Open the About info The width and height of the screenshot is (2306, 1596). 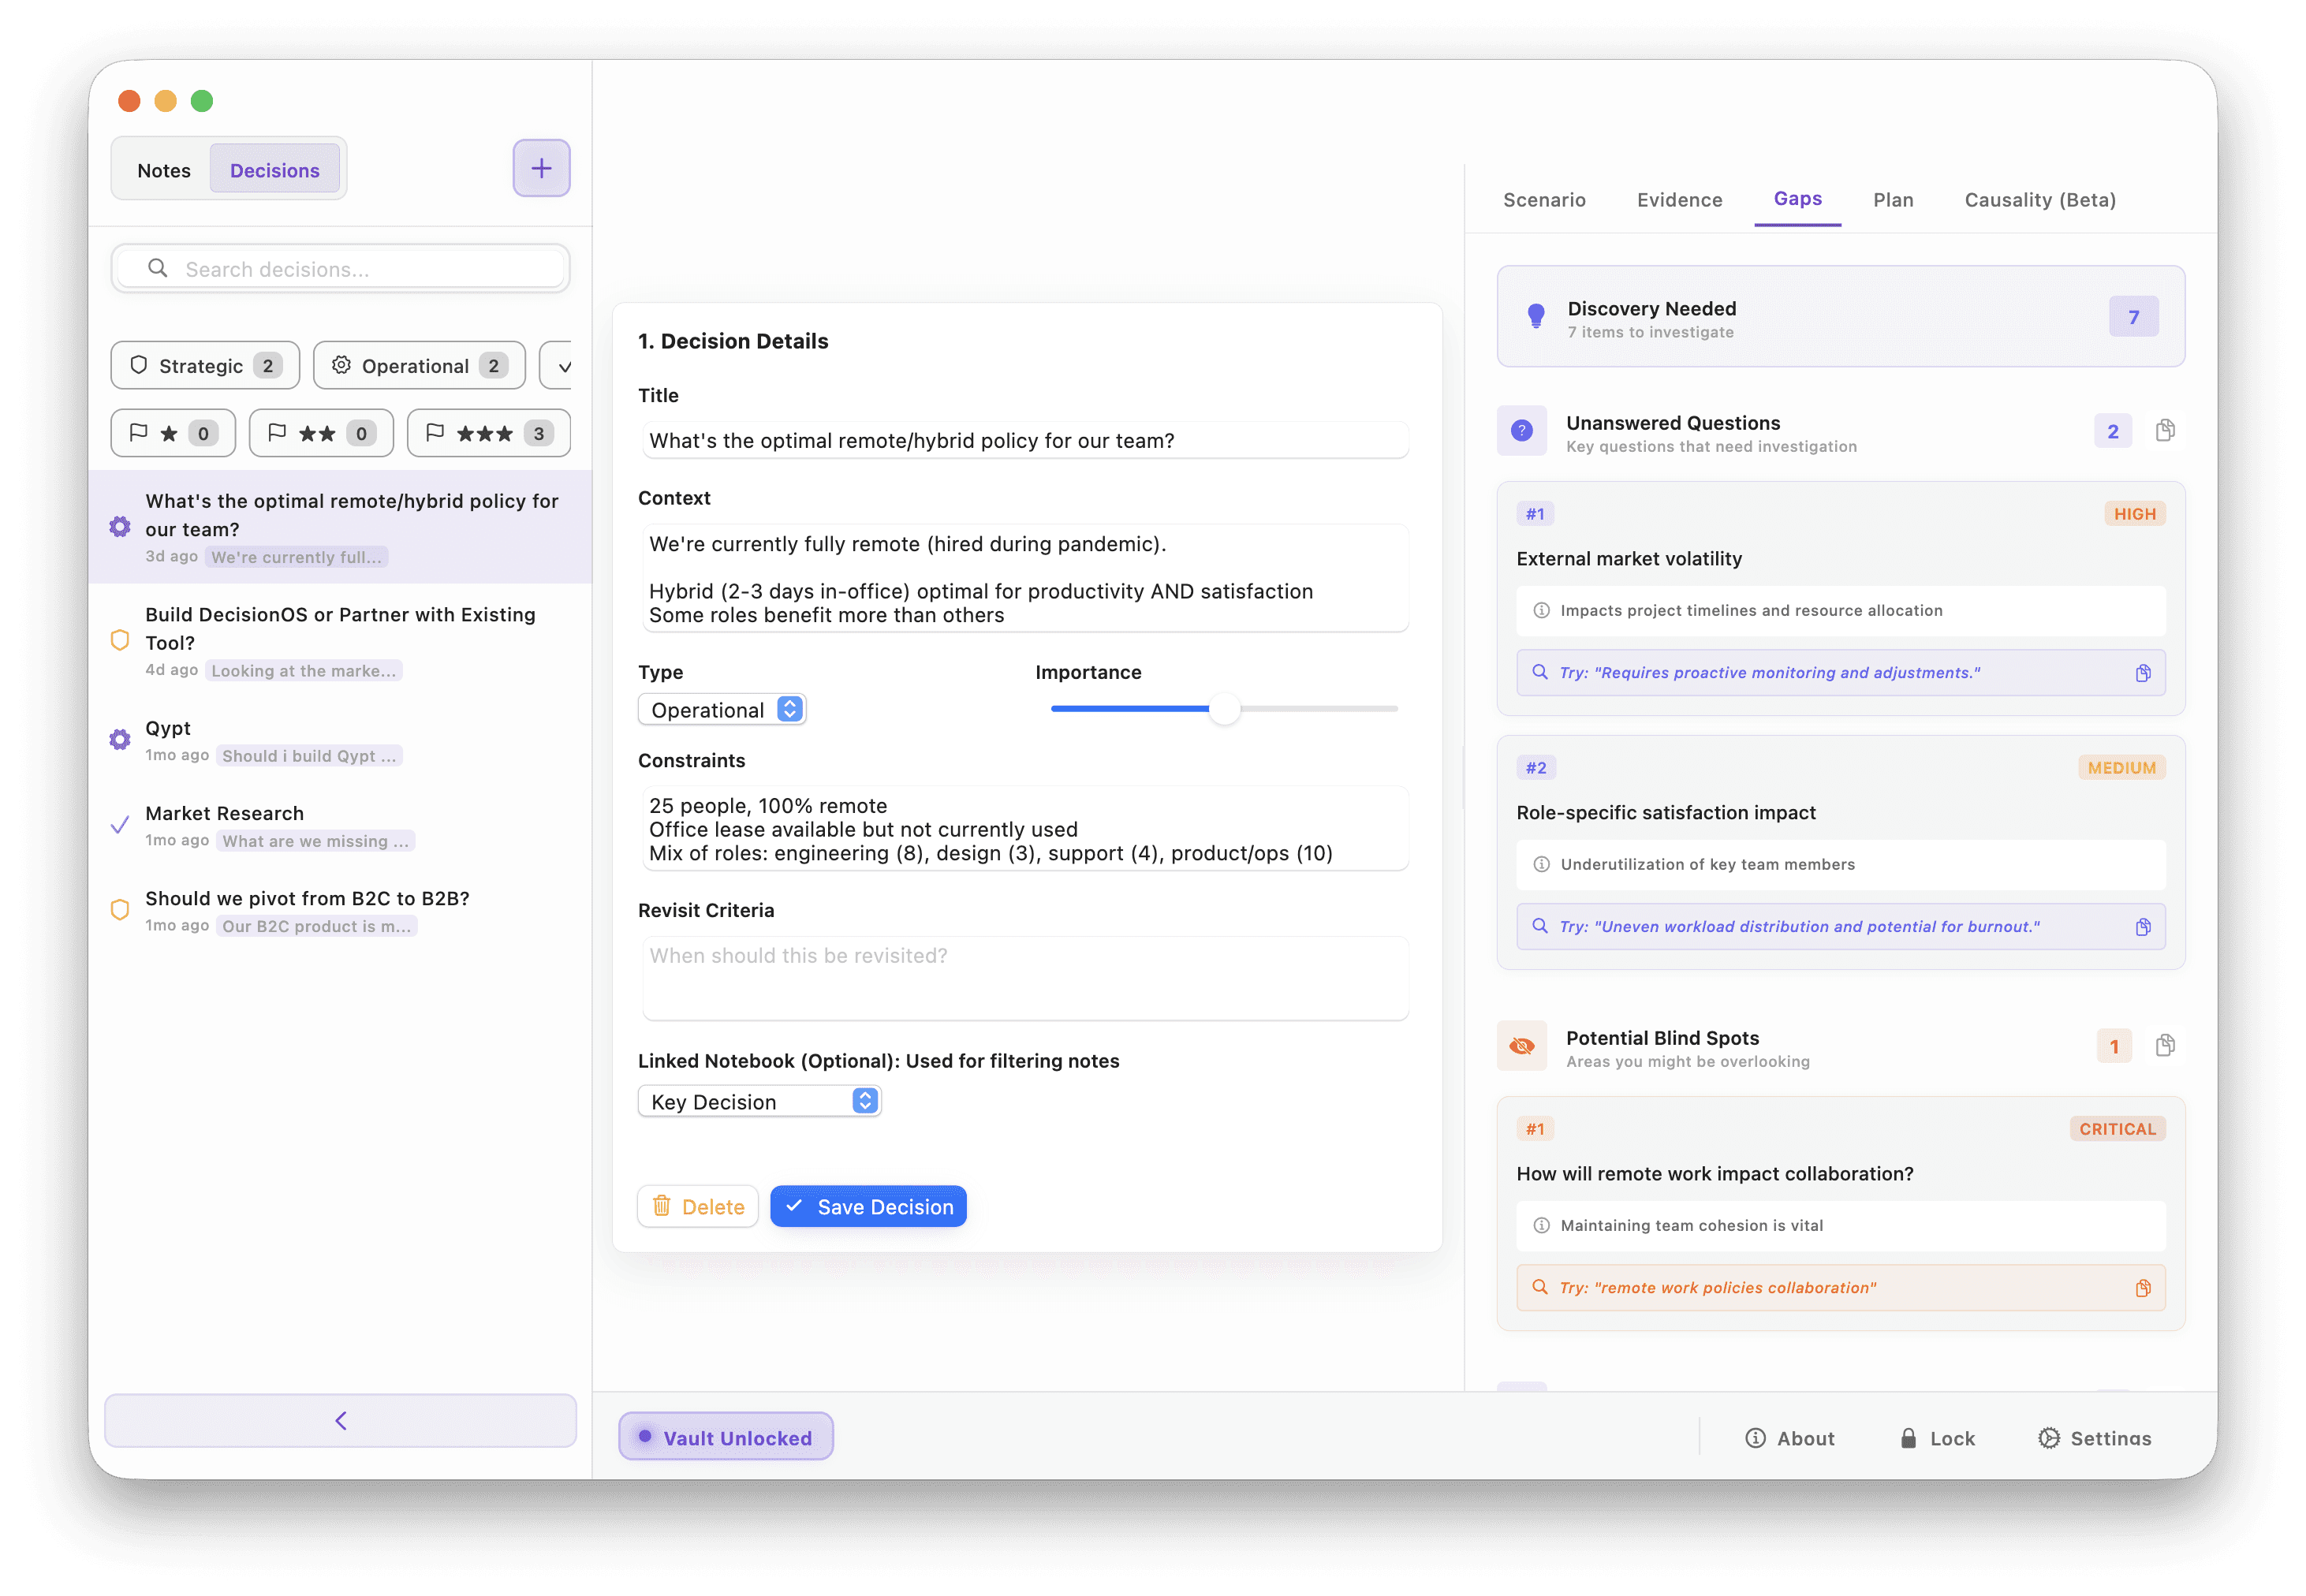1789,1438
